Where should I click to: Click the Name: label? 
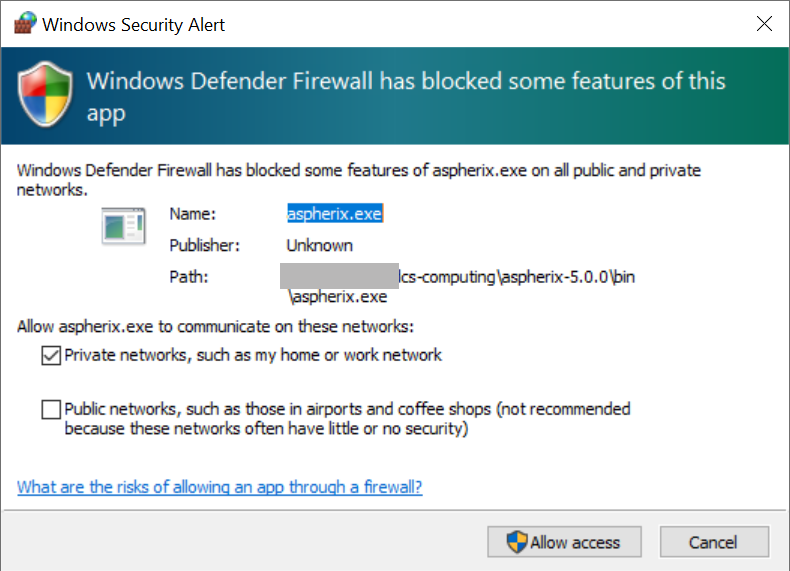192,214
